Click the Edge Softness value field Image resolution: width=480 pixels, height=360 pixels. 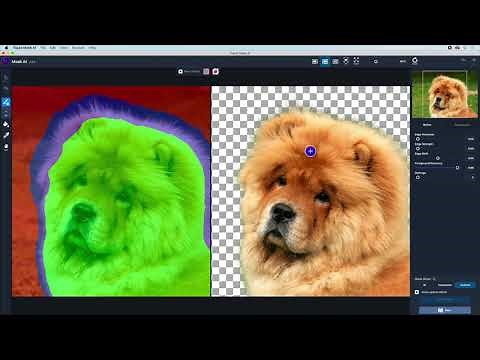(x=471, y=139)
